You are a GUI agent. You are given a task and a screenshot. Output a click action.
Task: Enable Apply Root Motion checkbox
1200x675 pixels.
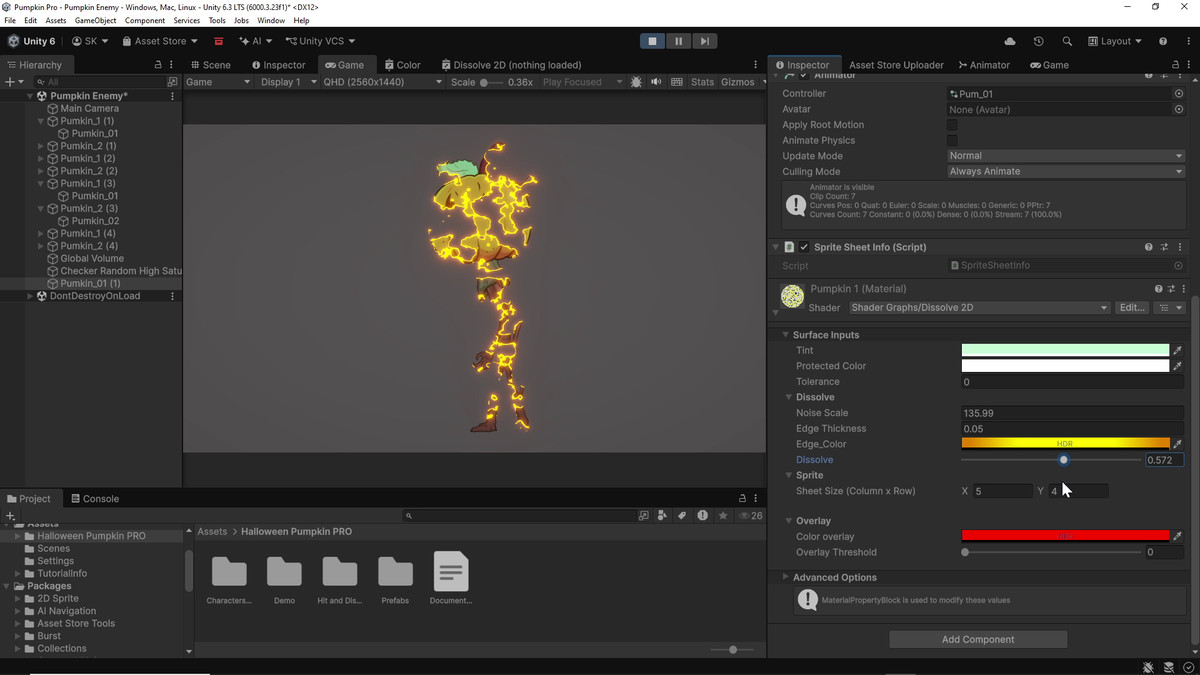(952, 125)
